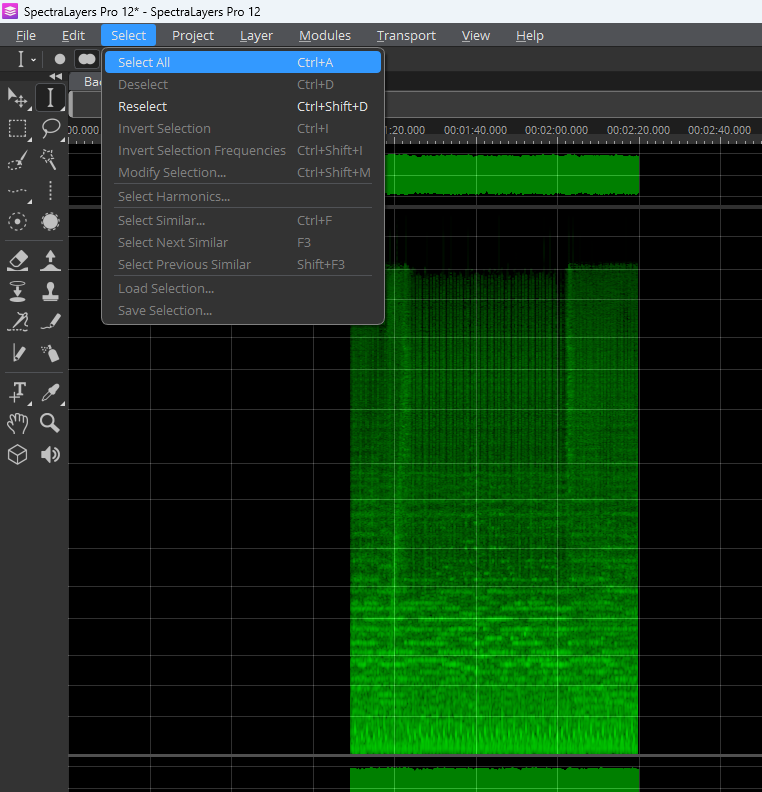Image resolution: width=762 pixels, height=792 pixels.
Task: Select the Lasso selection tool
Action: click(x=50, y=129)
